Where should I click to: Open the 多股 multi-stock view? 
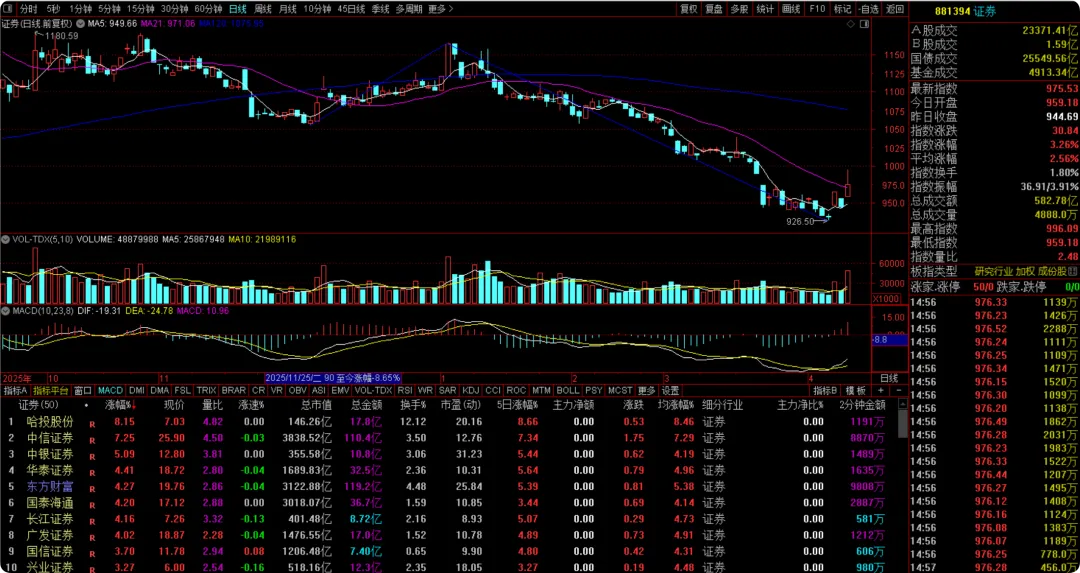pos(739,9)
